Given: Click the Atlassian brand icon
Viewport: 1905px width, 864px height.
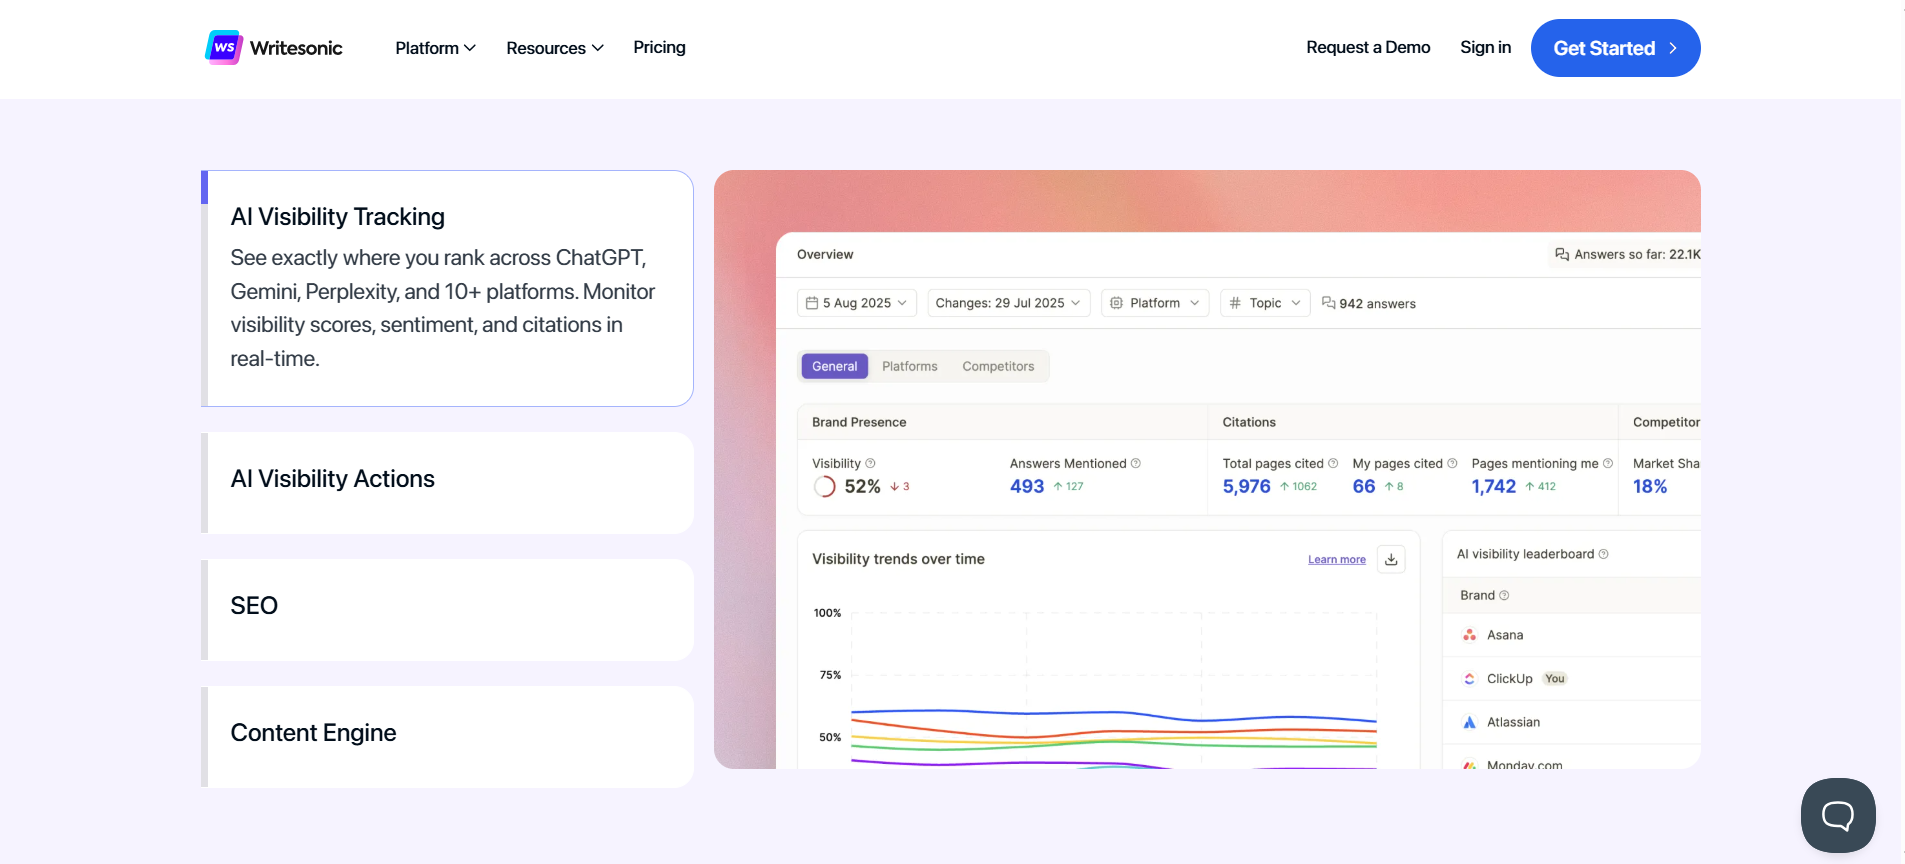Looking at the screenshot, I should 1470,722.
